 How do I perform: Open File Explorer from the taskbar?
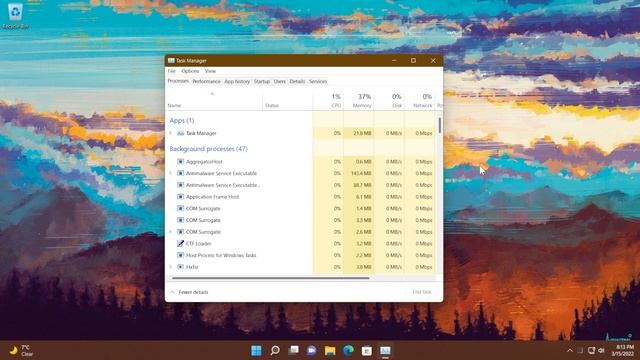330,350
